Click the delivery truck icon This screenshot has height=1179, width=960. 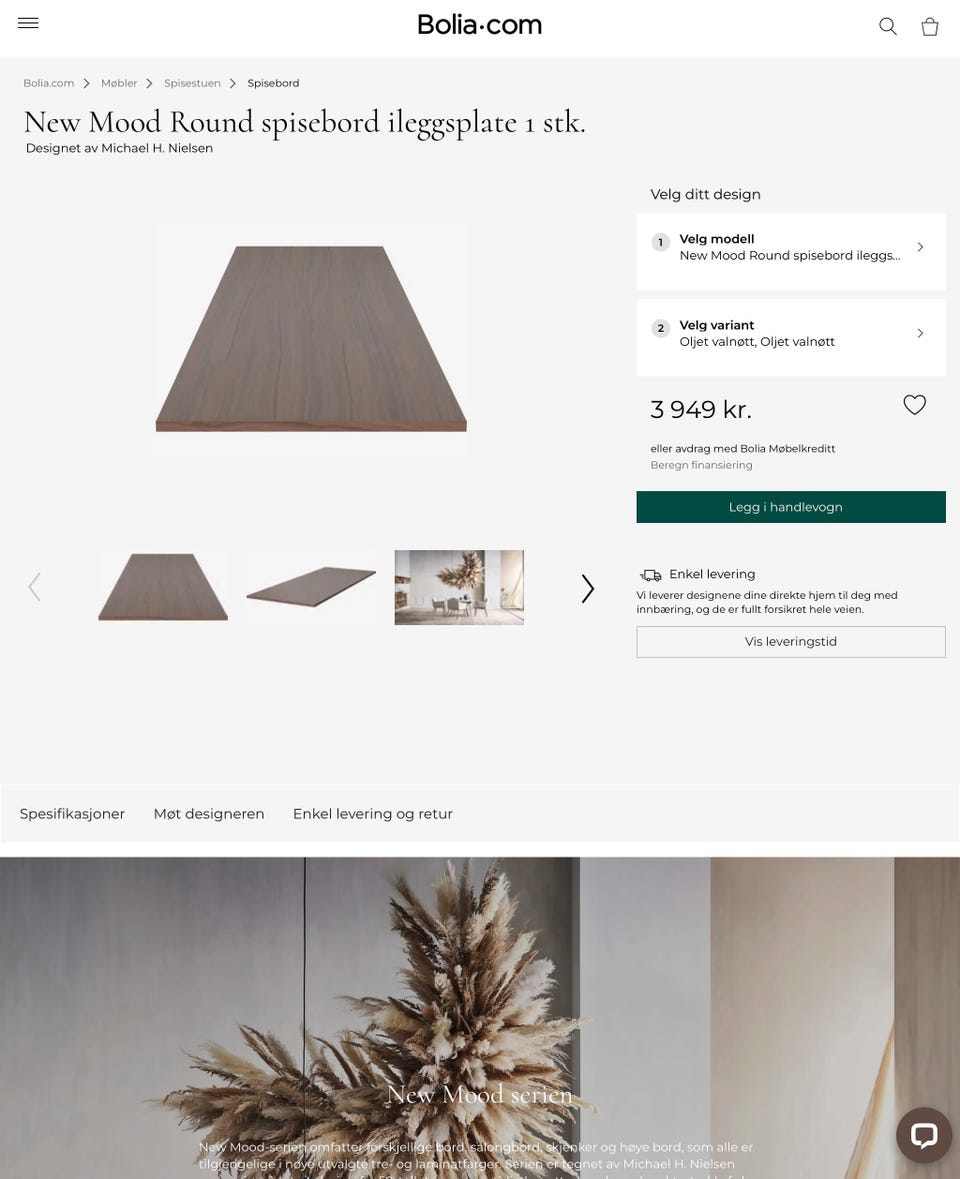click(650, 575)
